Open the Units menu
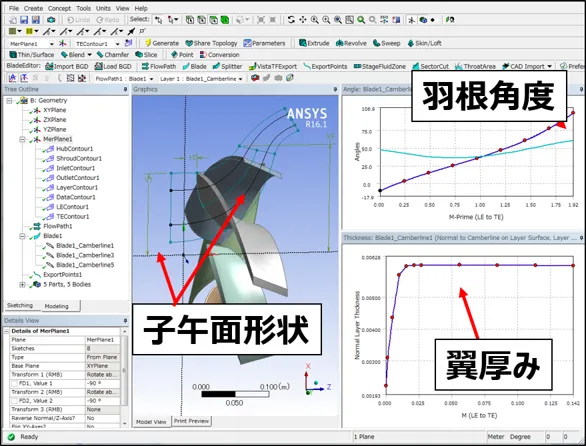This screenshot has height=446, width=586. [103, 8]
